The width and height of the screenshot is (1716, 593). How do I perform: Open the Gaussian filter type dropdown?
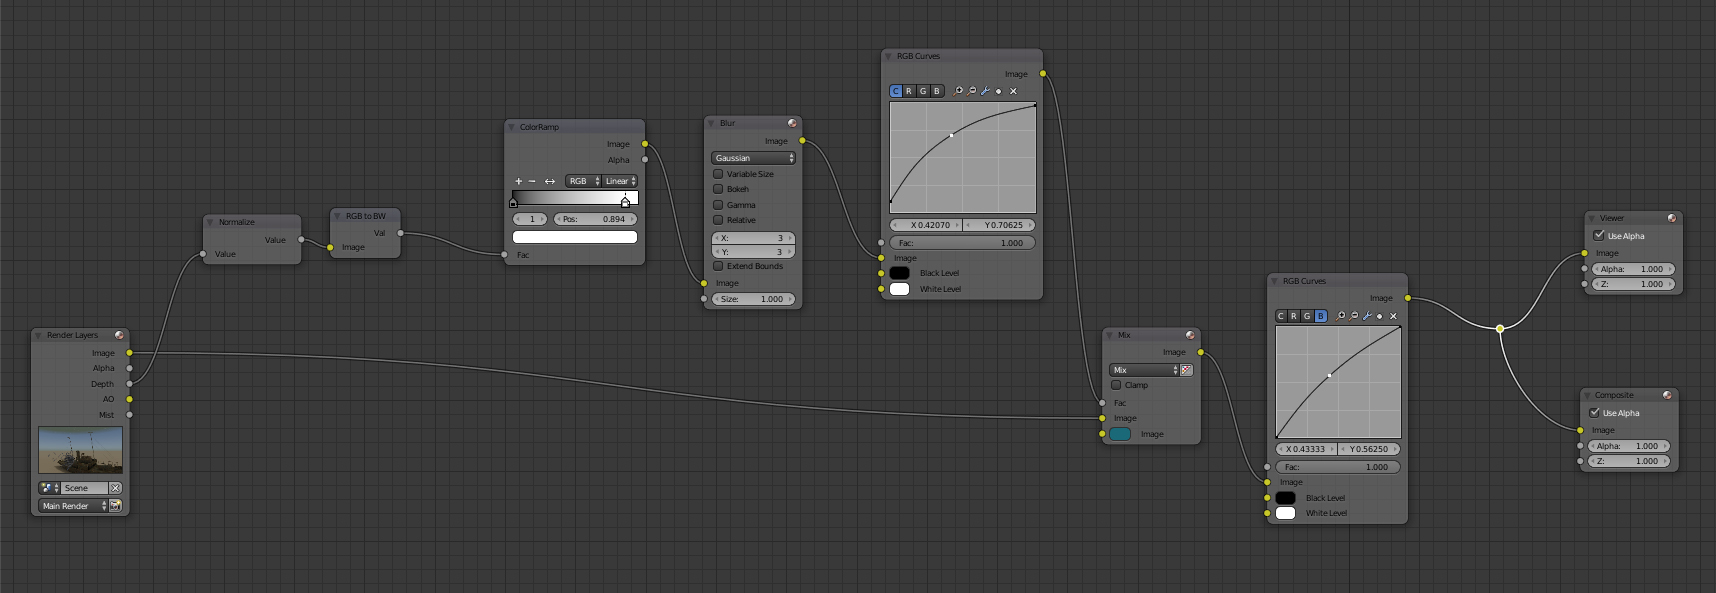click(753, 158)
